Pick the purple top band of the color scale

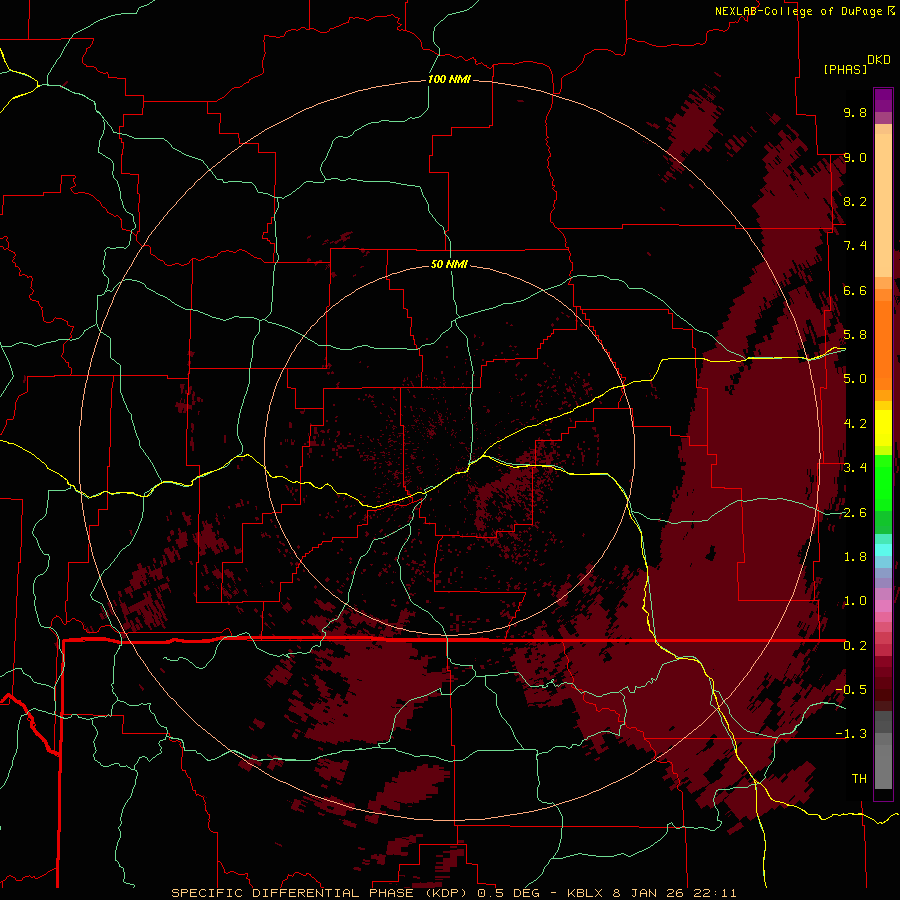point(883,100)
